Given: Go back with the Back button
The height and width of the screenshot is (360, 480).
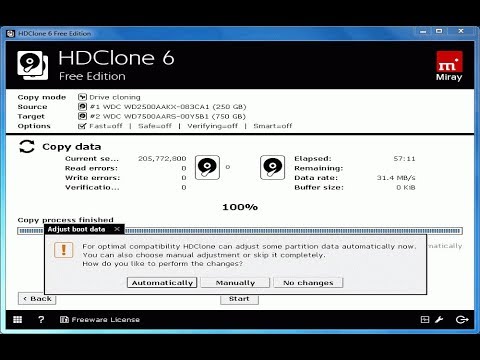Looking at the screenshot, I should [x=37, y=299].
